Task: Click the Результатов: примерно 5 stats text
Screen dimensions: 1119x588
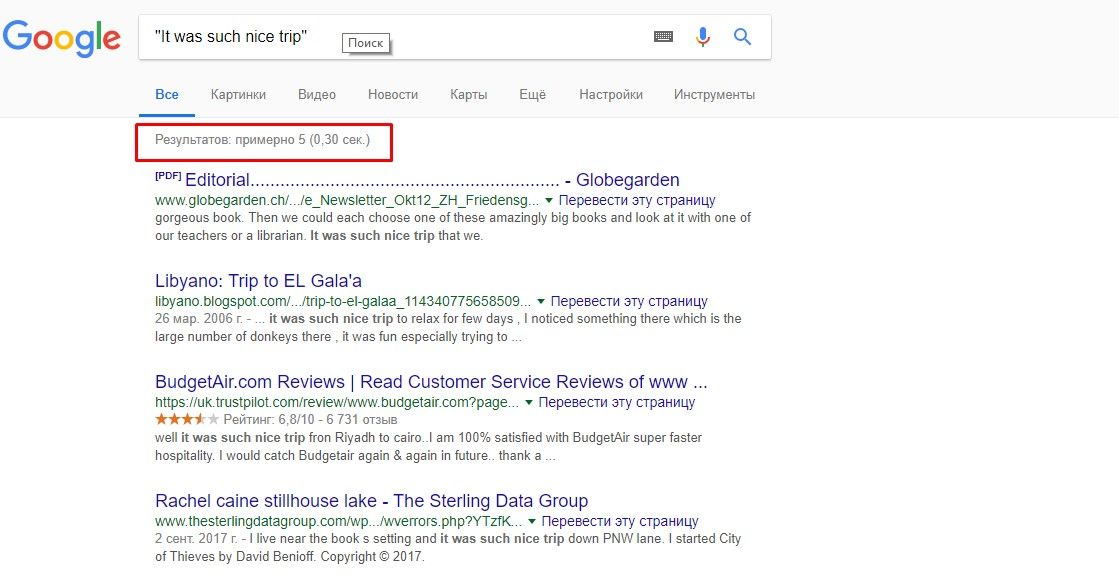Action: [263, 140]
